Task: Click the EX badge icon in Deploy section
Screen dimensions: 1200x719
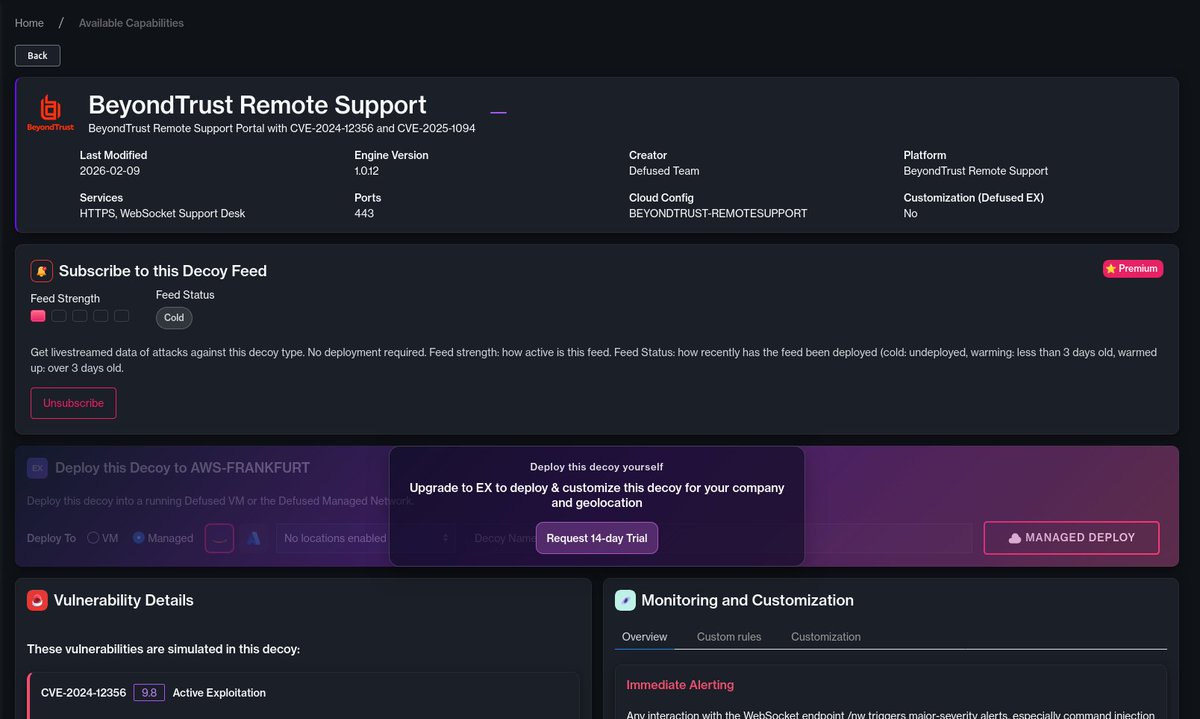Action: point(37,468)
